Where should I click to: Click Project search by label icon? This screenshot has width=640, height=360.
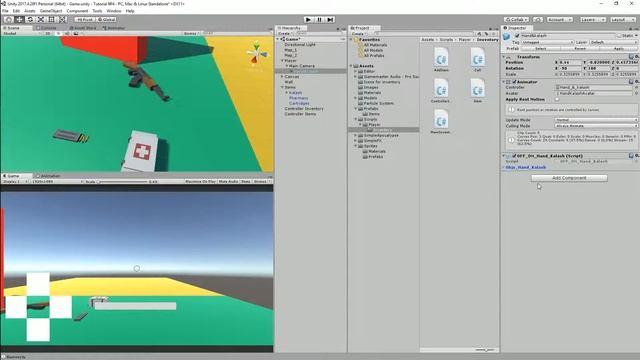[x=486, y=34]
